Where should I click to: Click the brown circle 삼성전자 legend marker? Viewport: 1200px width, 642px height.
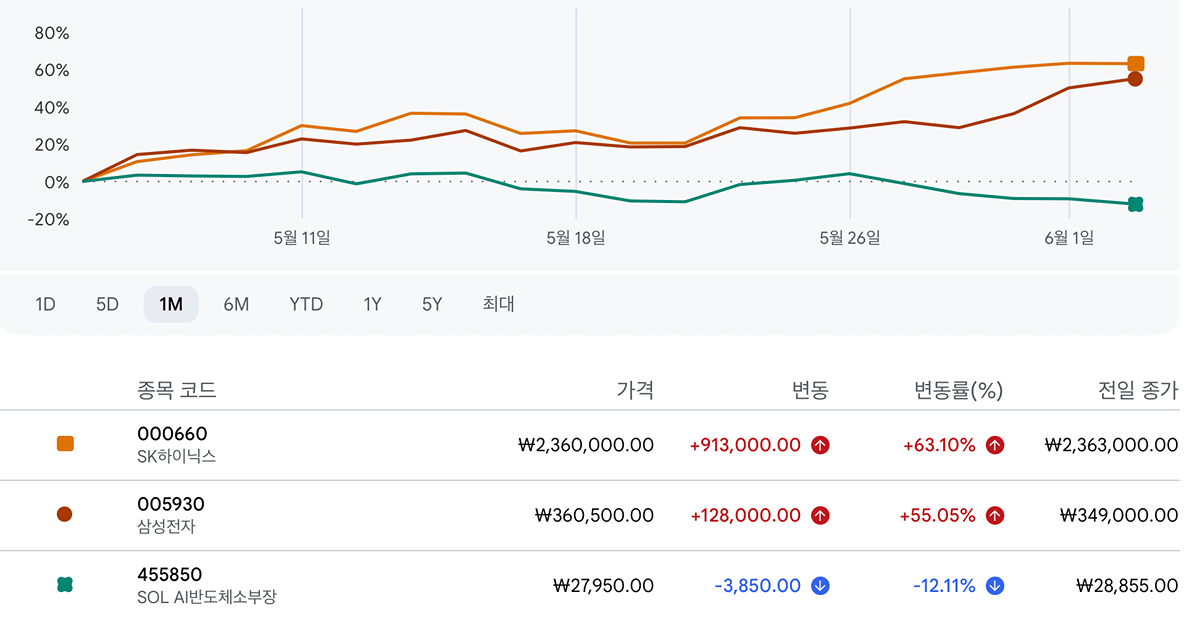pyautogui.click(x=65, y=514)
